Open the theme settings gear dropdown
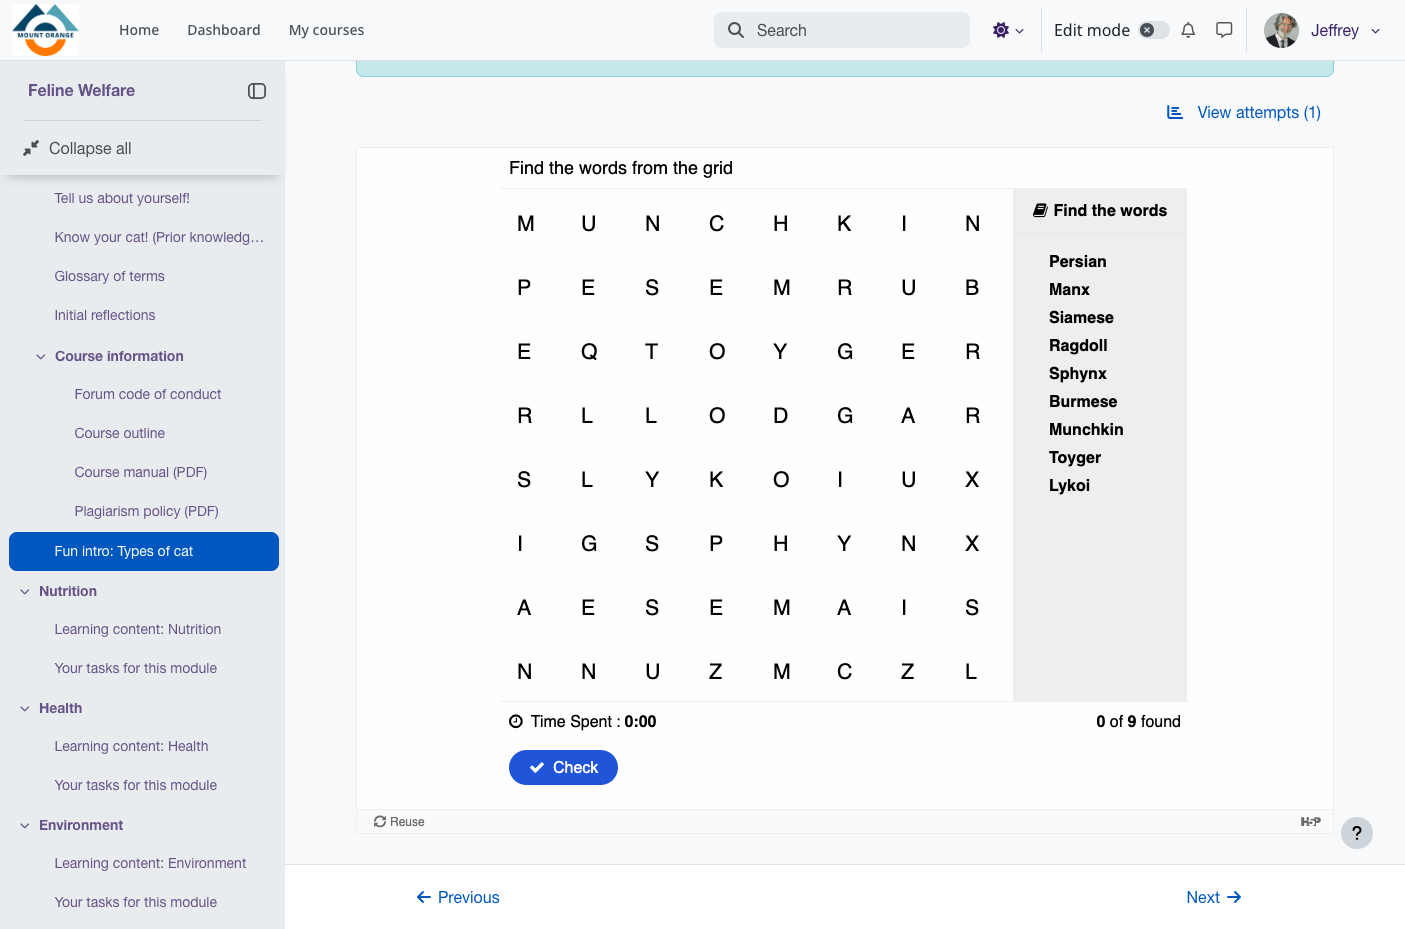 pyautogui.click(x=1007, y=30)
